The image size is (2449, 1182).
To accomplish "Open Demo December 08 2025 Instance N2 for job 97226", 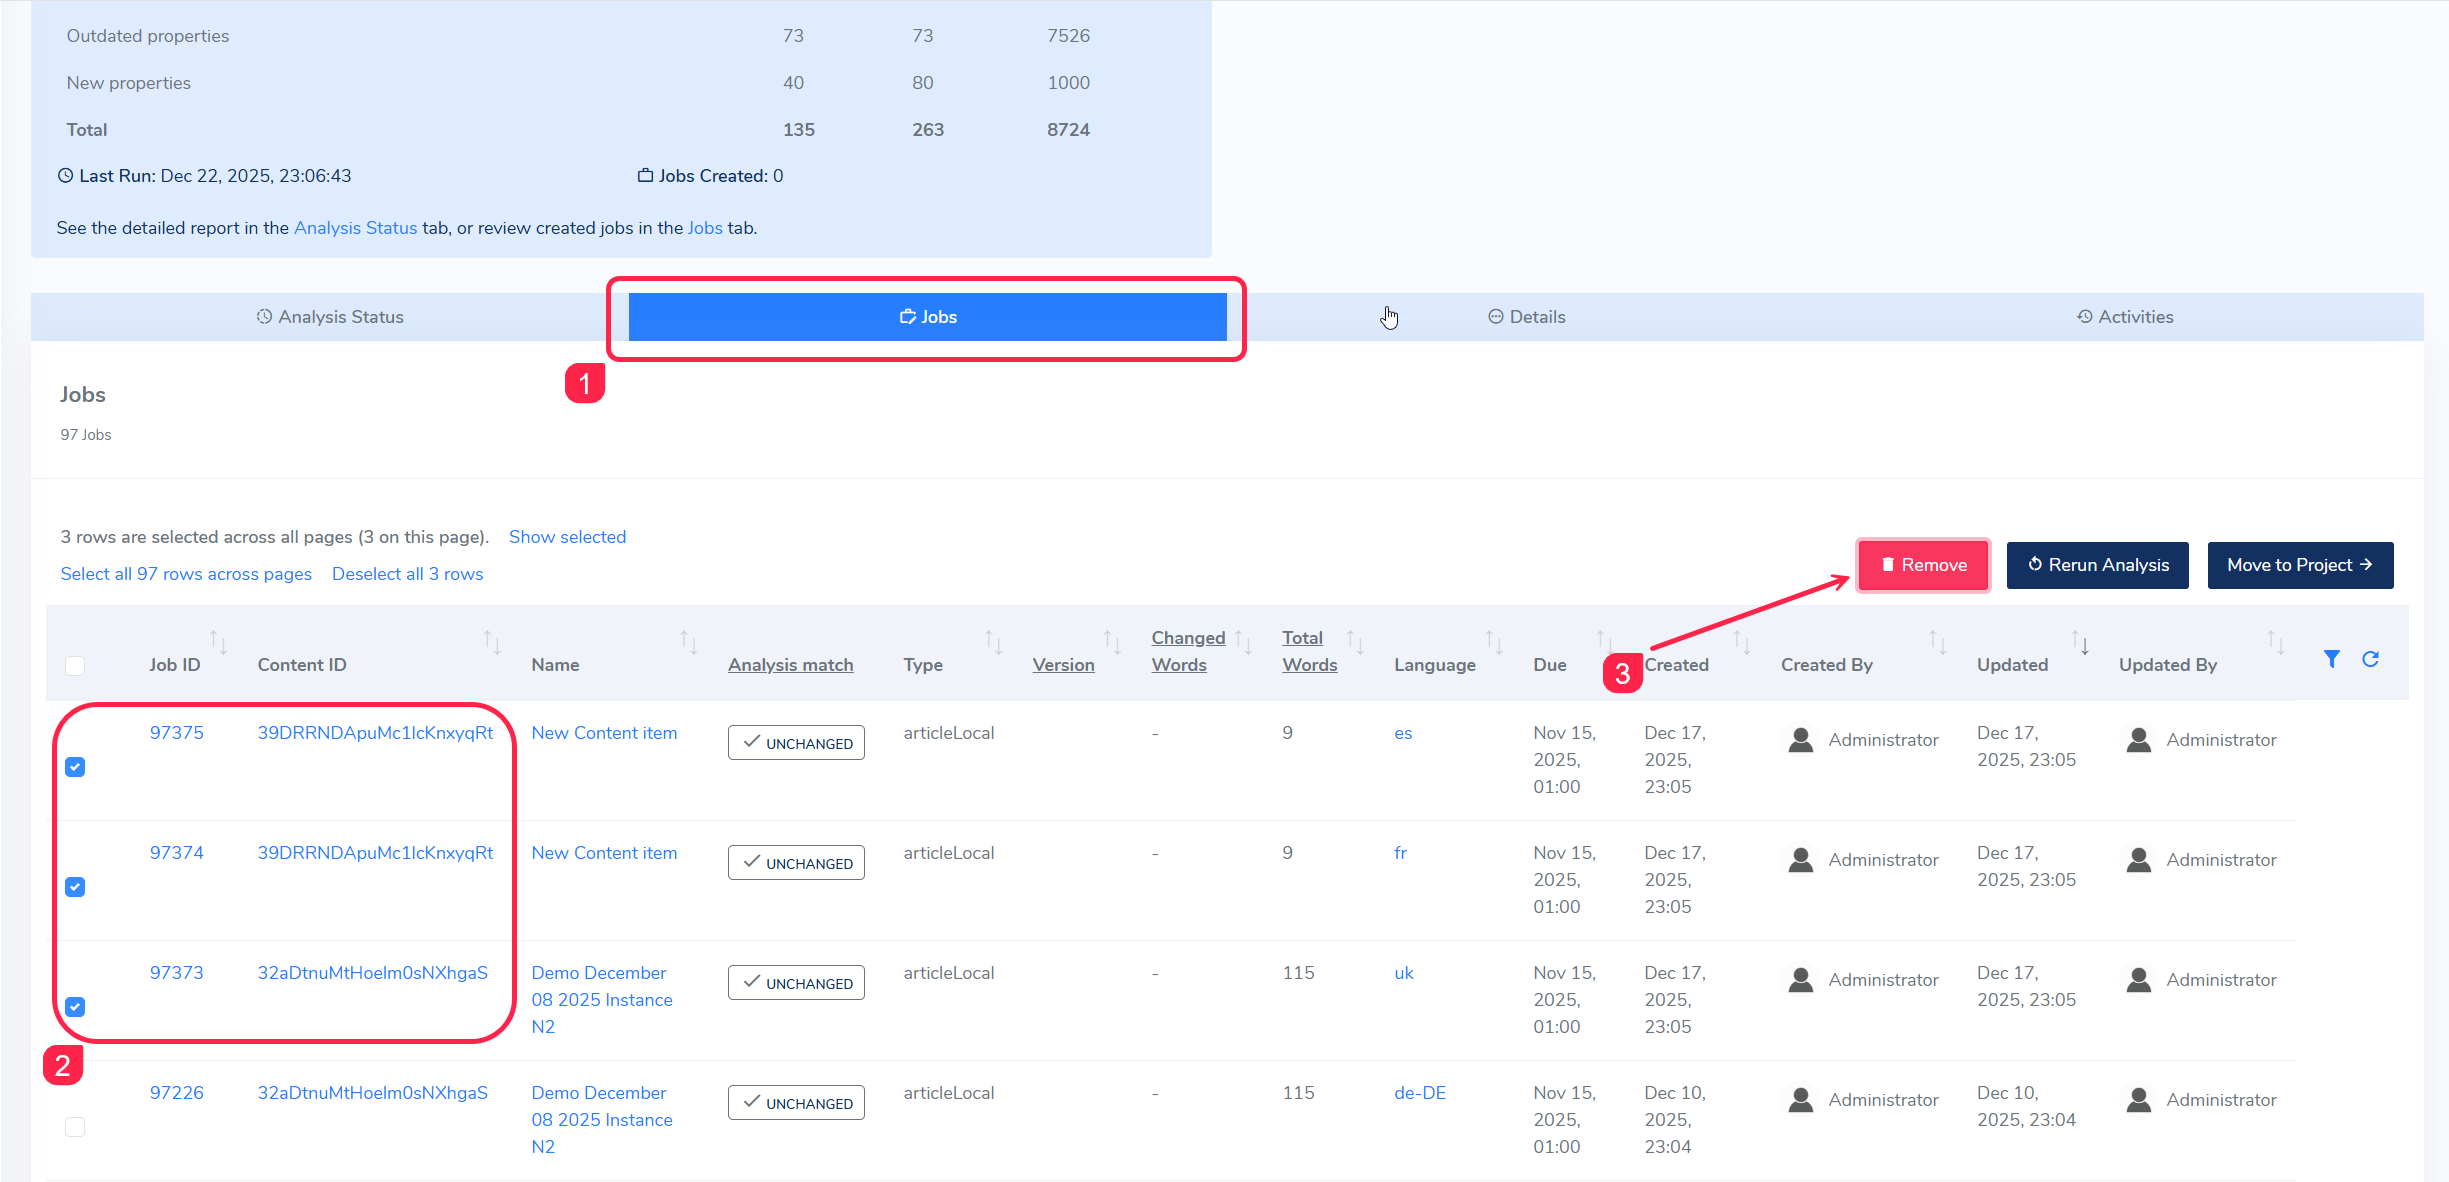I will [x=602, y=1120].
